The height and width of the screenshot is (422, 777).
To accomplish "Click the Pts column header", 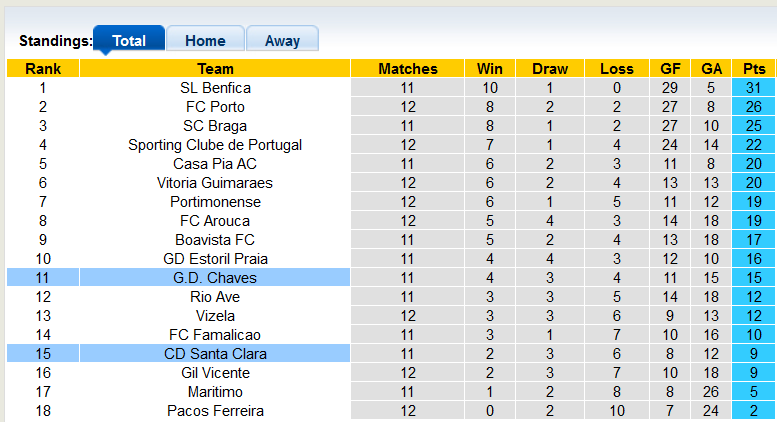I will [x=754, y=69].
